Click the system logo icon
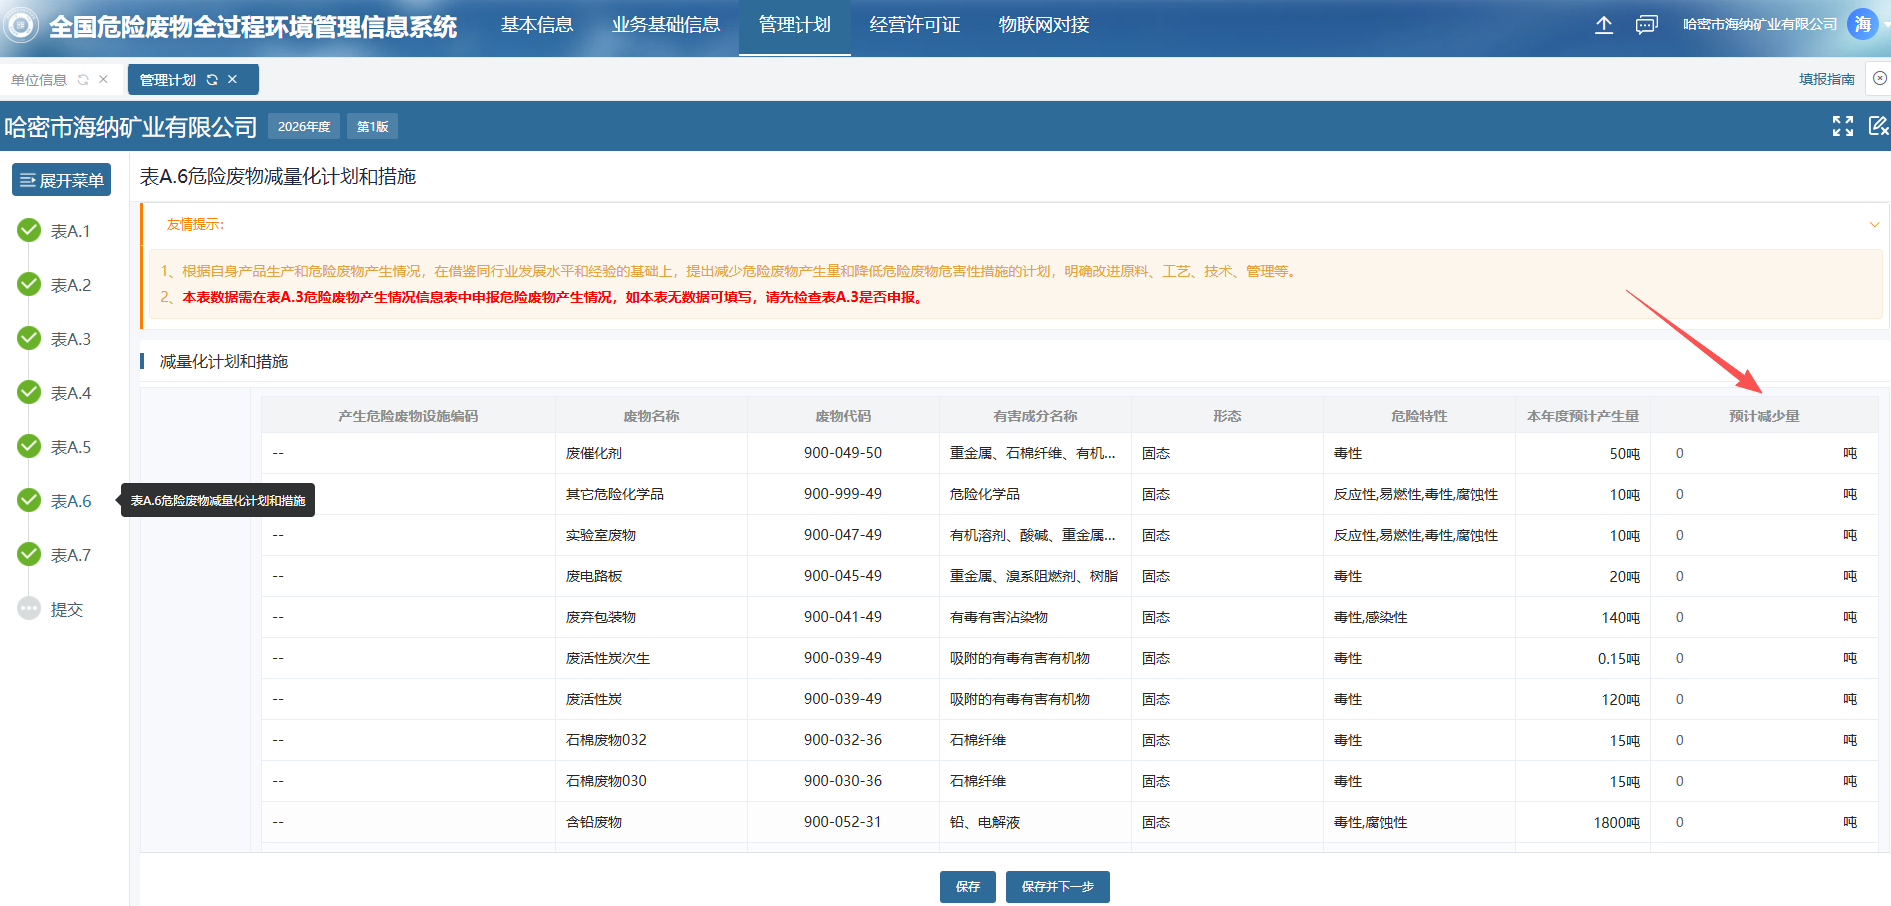The width and height of the screenshot is (1891, 906). 21,26
